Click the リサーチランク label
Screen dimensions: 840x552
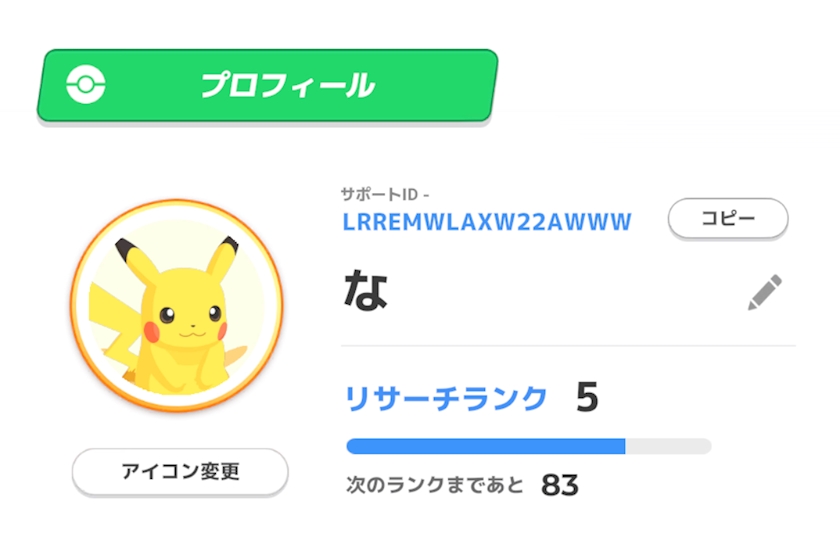pos(446,399)
